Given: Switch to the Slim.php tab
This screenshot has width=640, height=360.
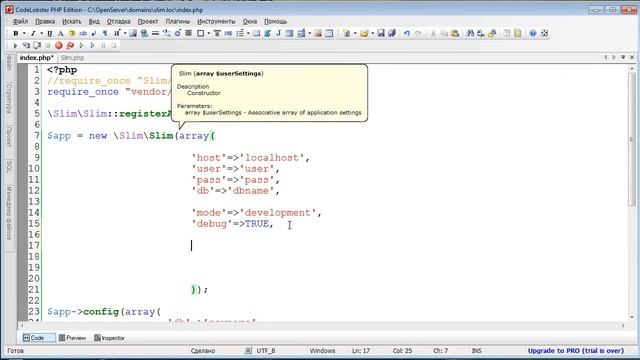Looking at the screenshot, I should coord(72,58).
